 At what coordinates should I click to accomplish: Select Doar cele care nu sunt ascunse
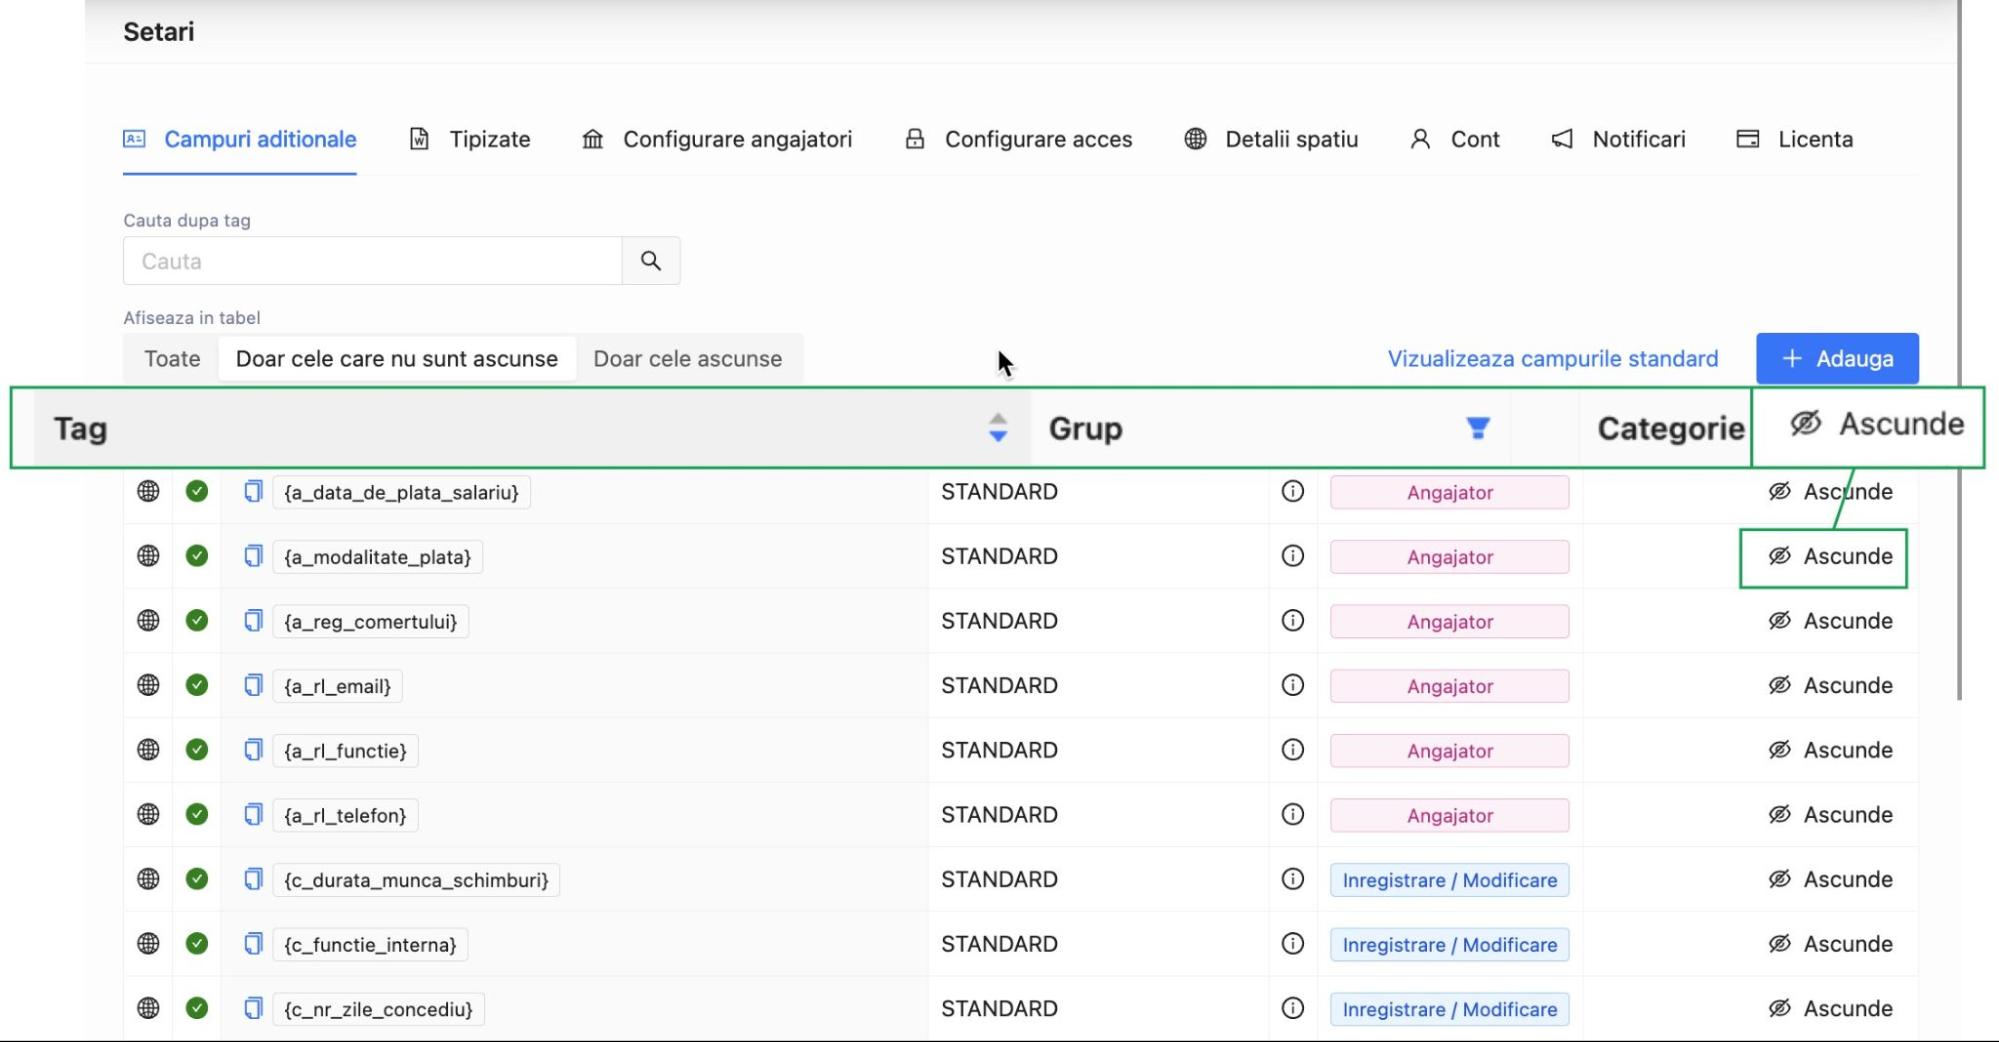click(397, 359)
